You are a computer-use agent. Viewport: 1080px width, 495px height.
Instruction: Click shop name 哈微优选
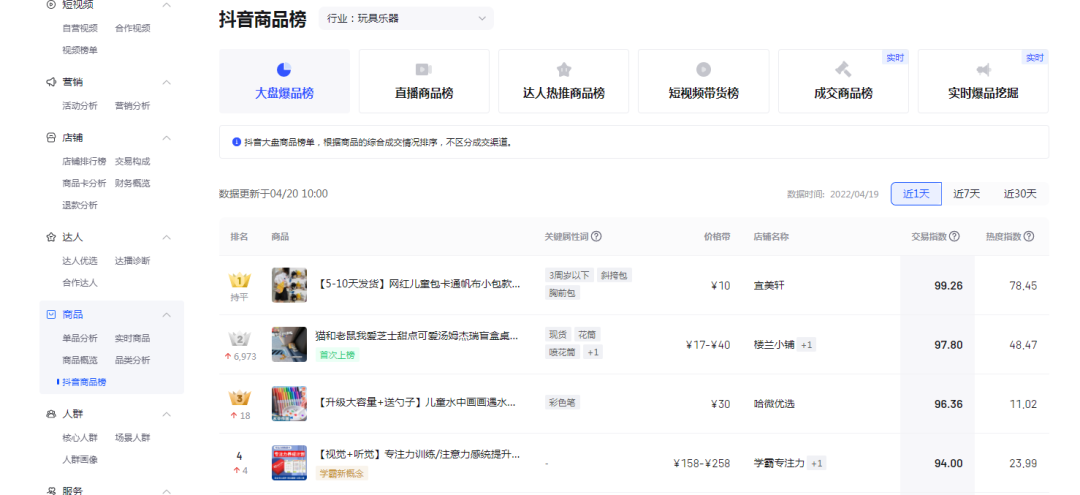[774, 404]
